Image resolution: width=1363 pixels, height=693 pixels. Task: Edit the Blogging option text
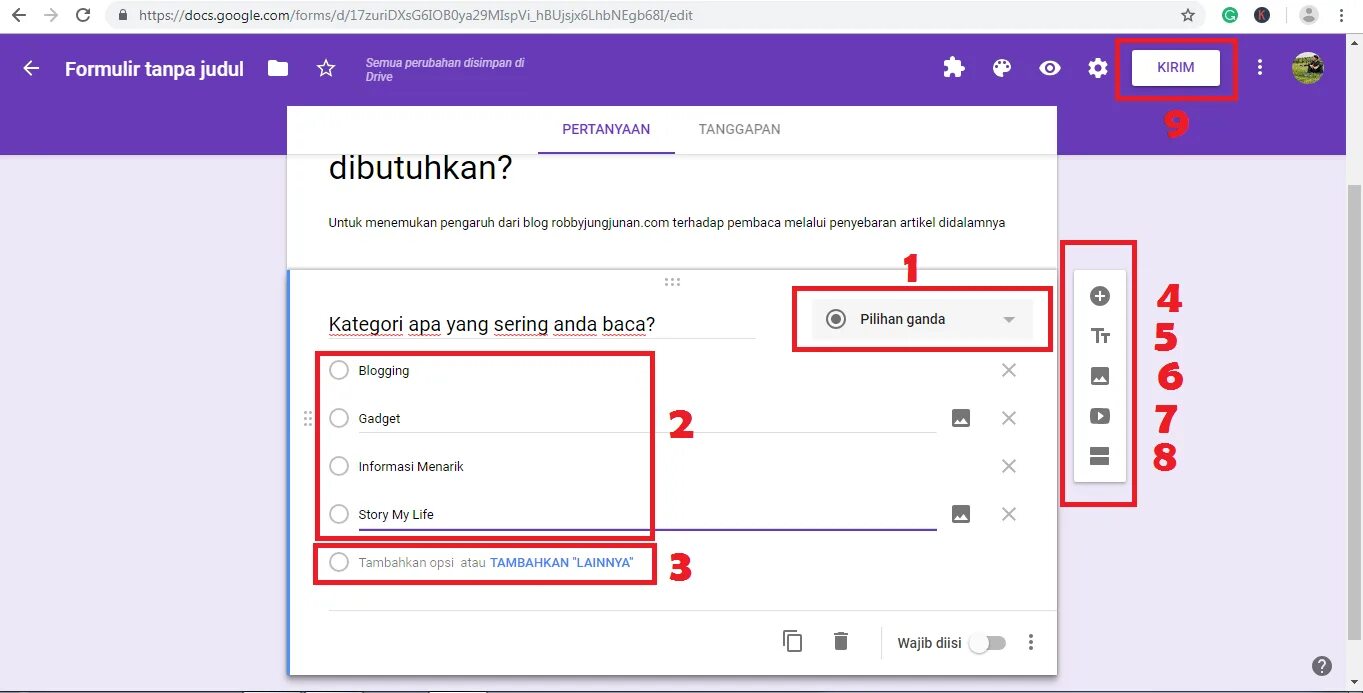point(384,371)
